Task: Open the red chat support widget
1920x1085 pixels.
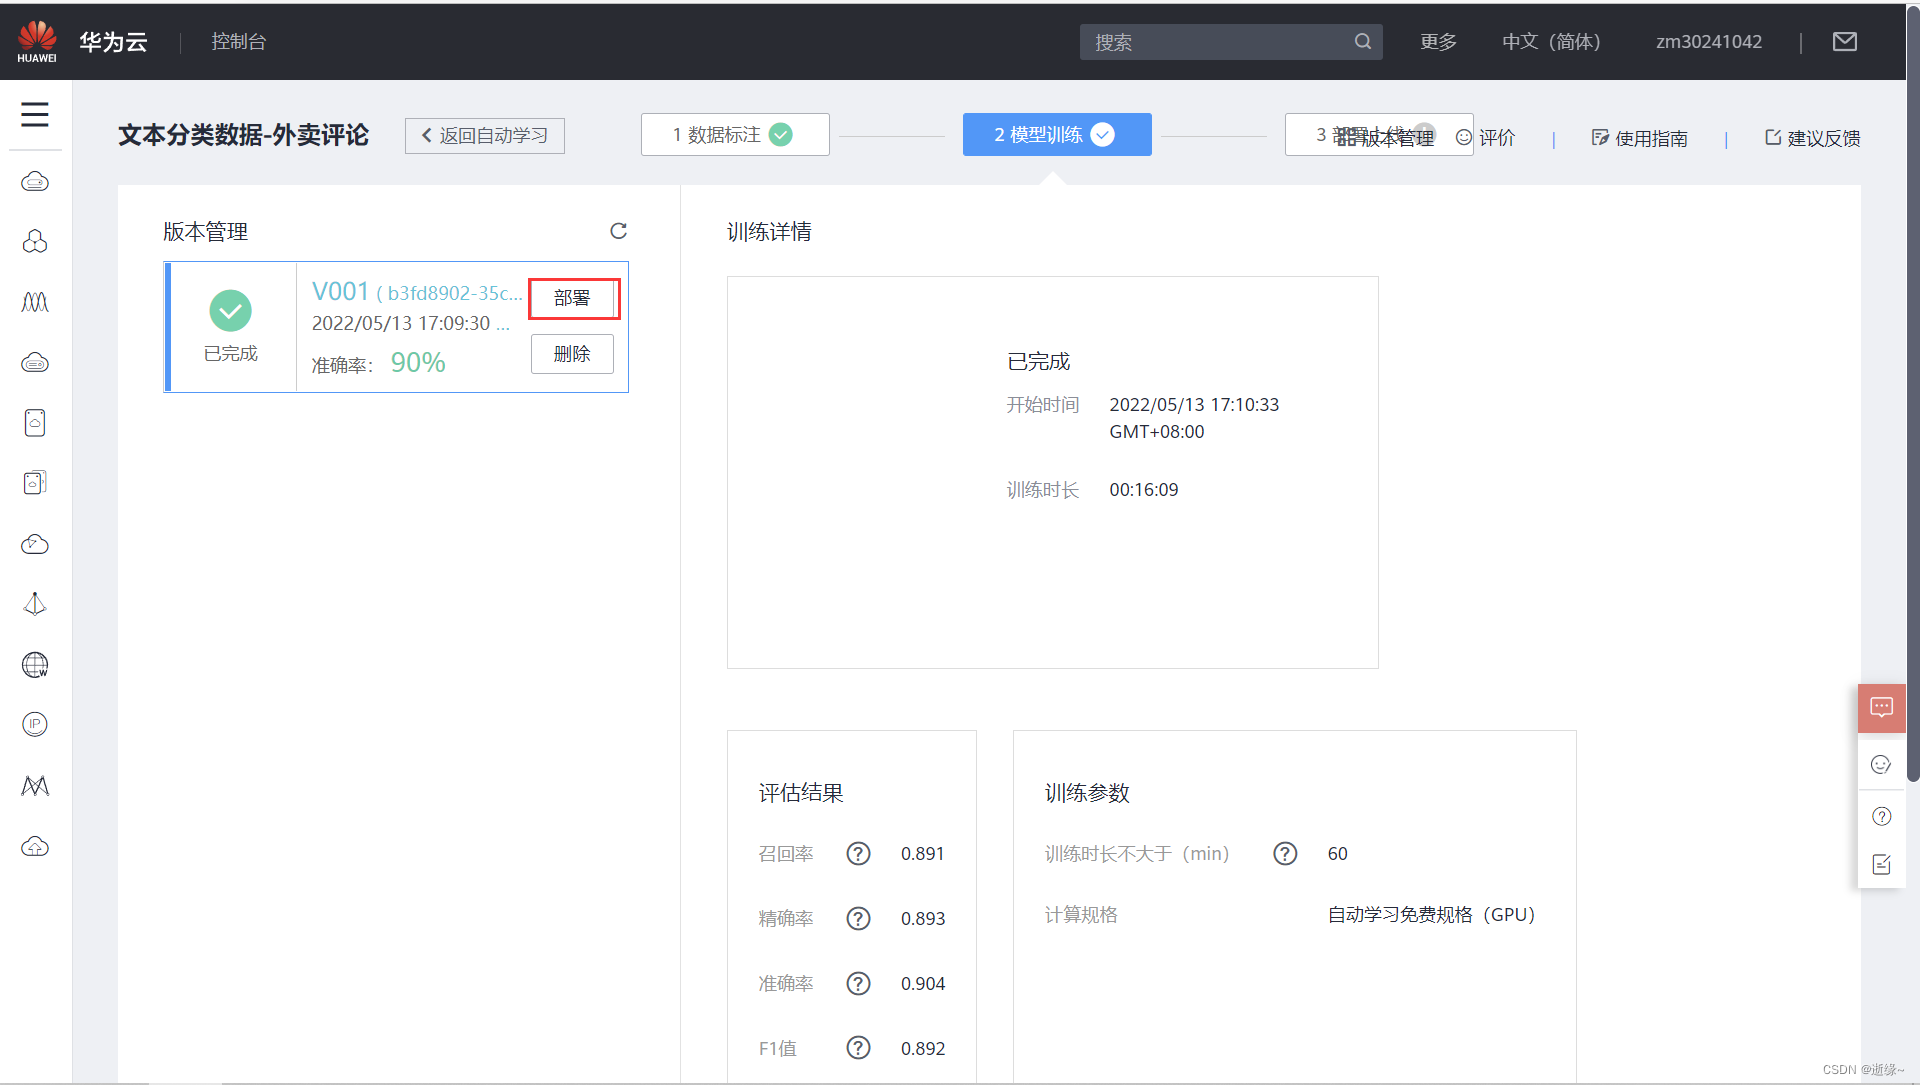Action: coord(1881,708)
